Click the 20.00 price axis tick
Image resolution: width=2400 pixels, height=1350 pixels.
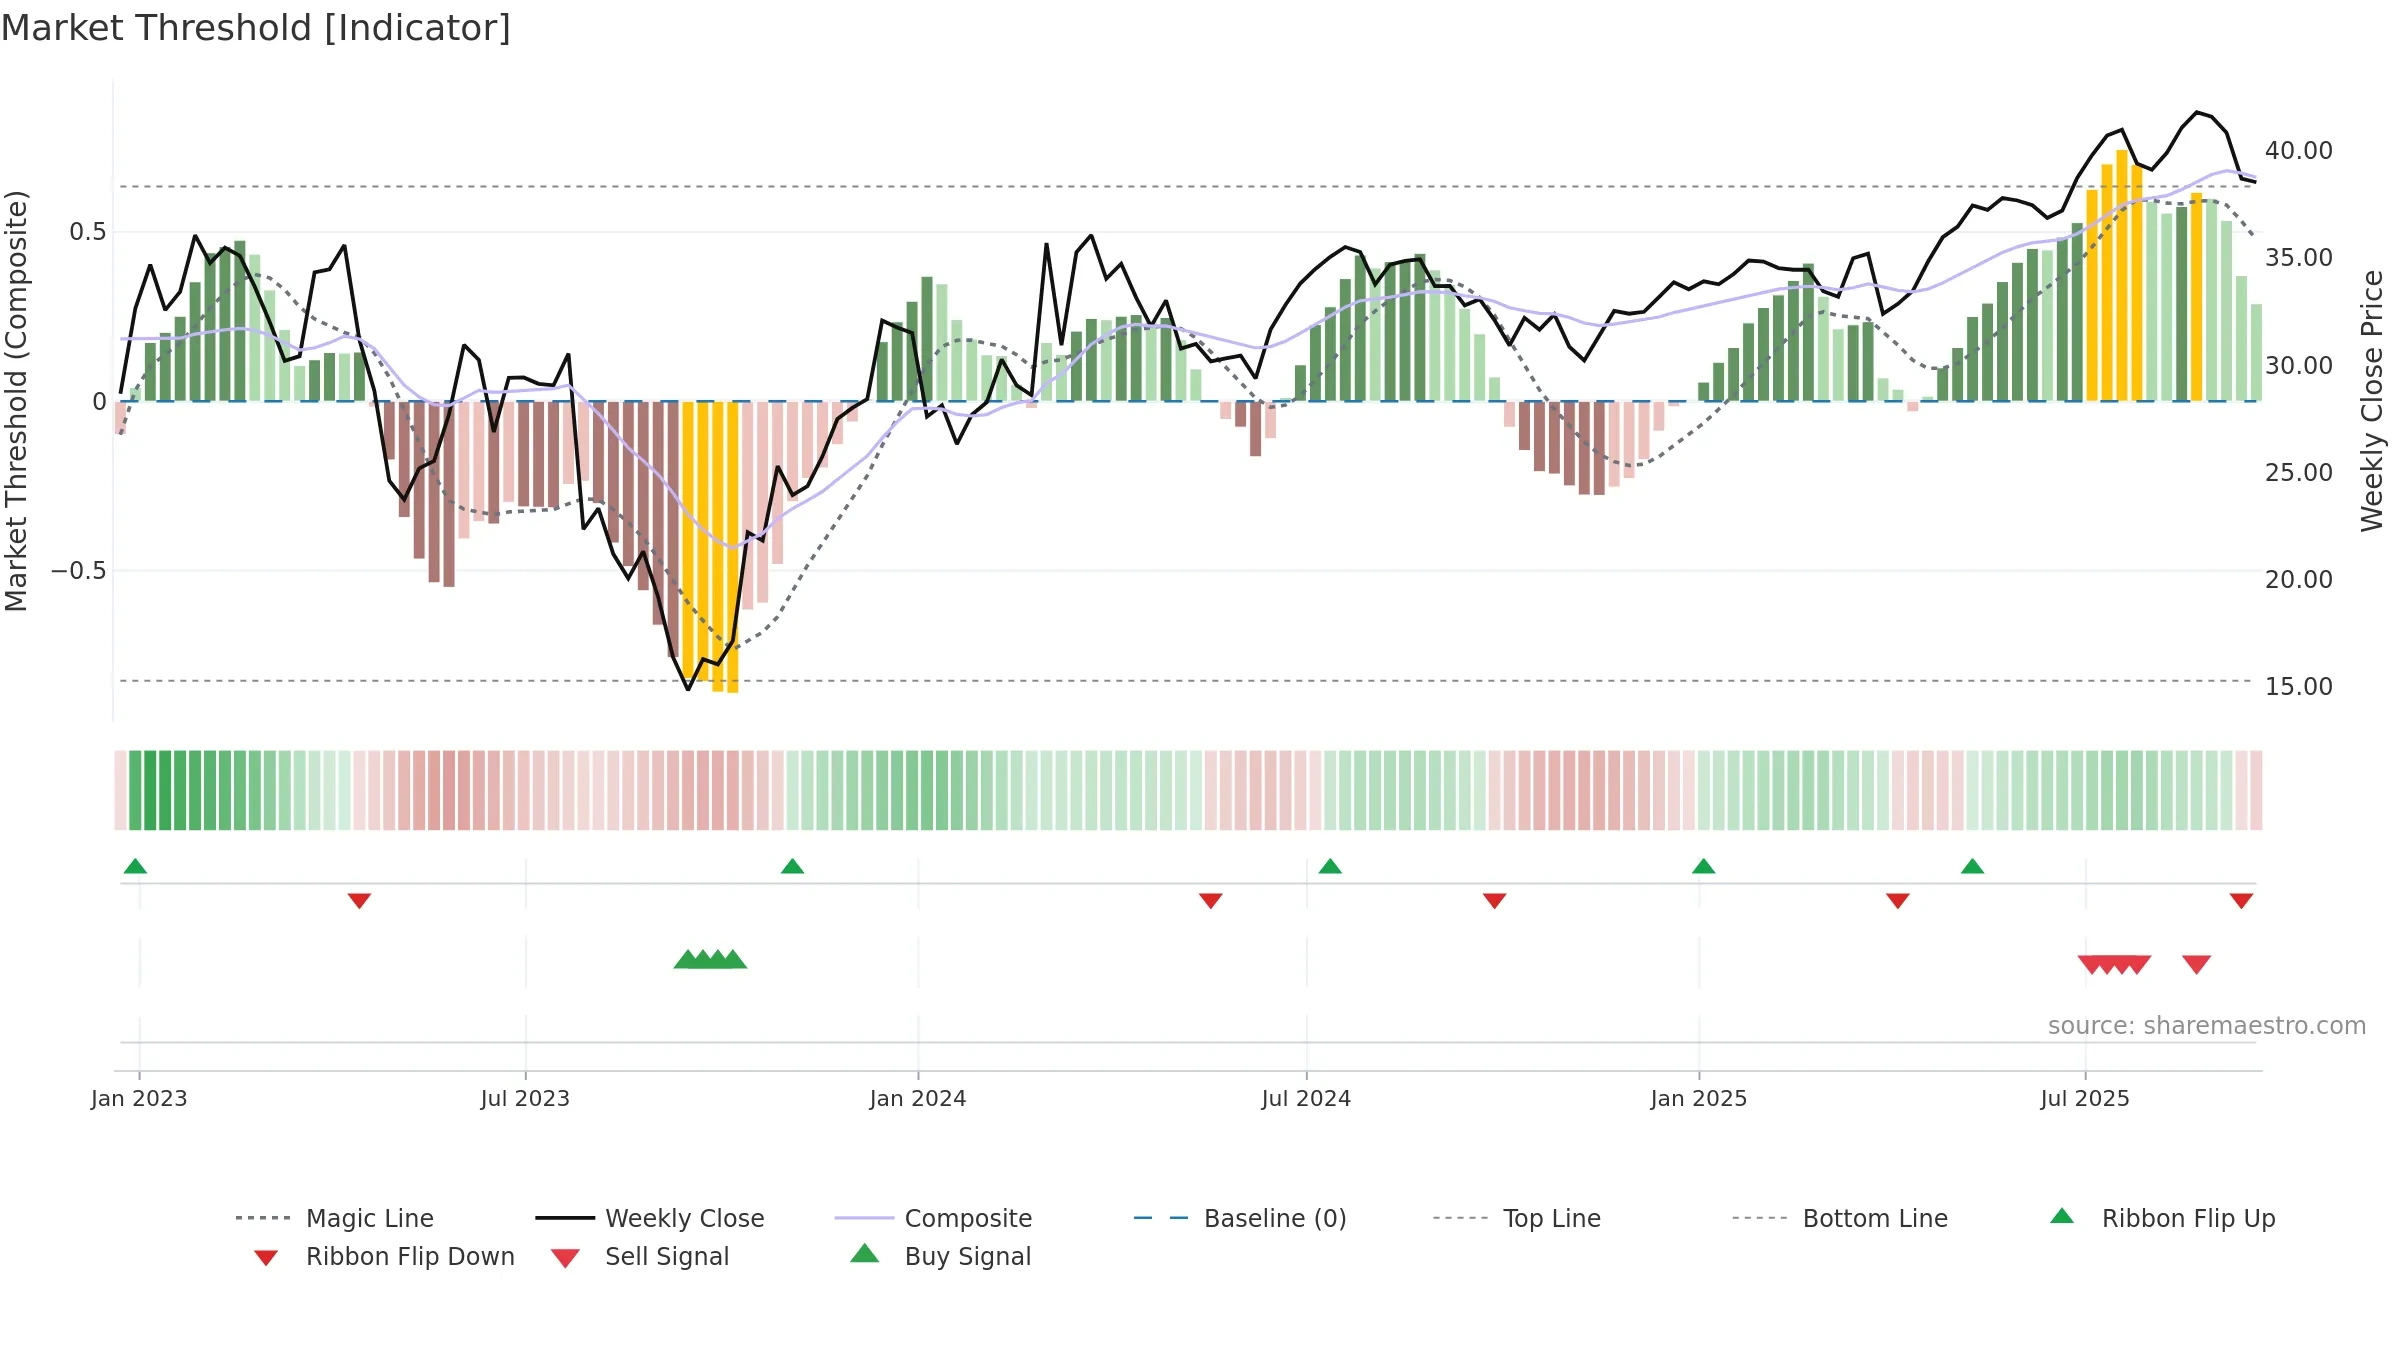click(x=2299, y=580)
